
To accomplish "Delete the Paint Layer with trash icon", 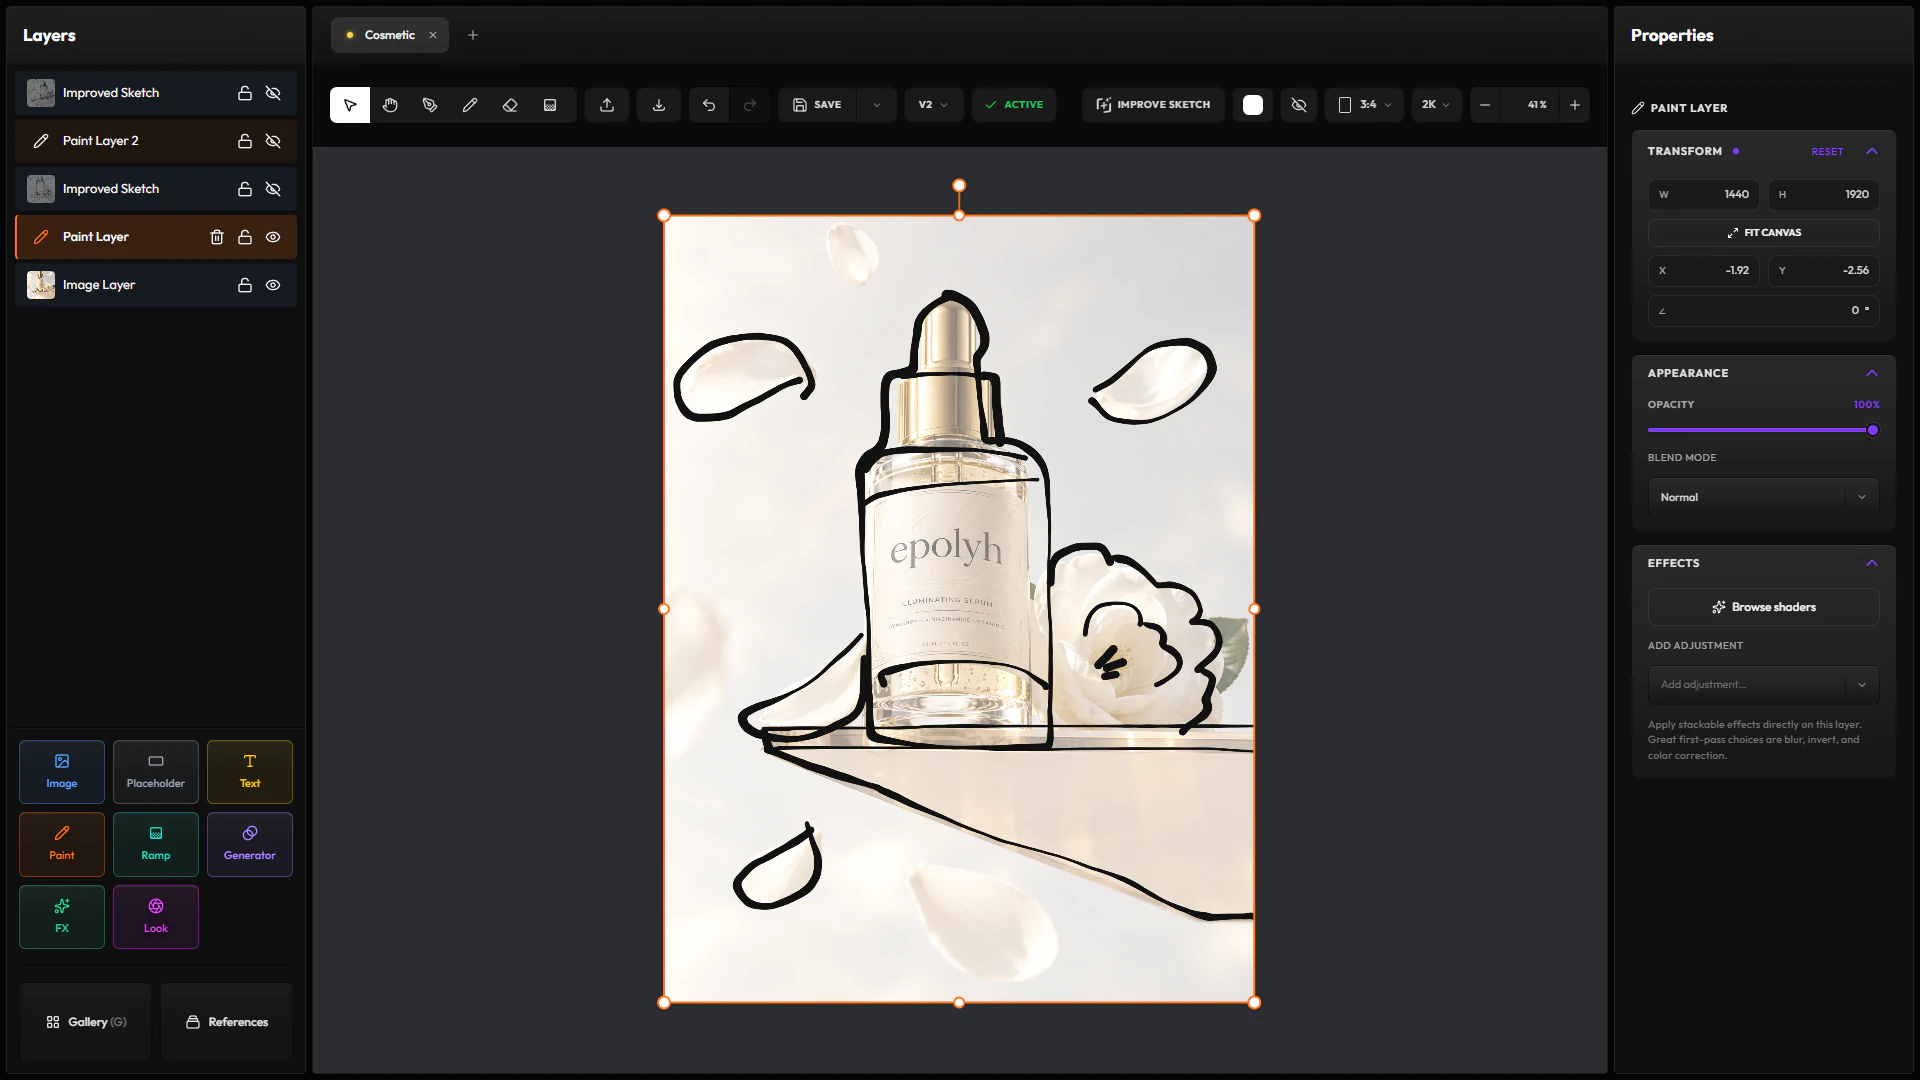I will [217, 237].
